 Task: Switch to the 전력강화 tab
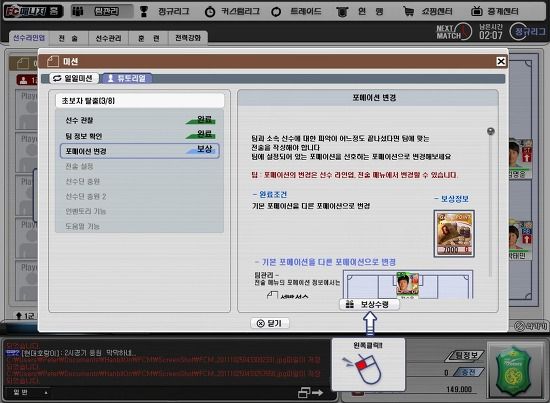(x=188, y=38)
